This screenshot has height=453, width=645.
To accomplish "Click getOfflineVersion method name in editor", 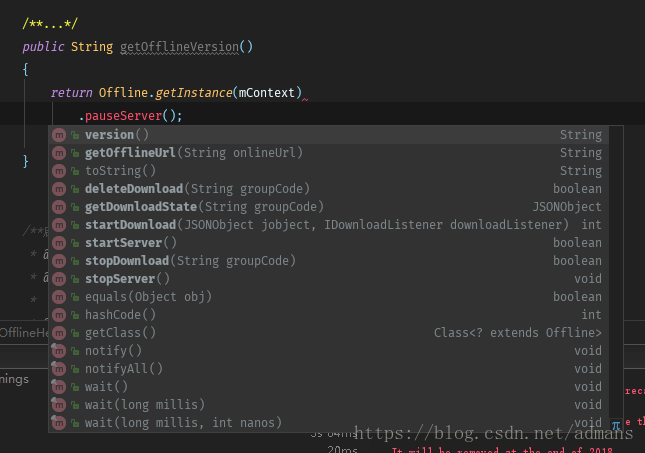I will (179, 47).
